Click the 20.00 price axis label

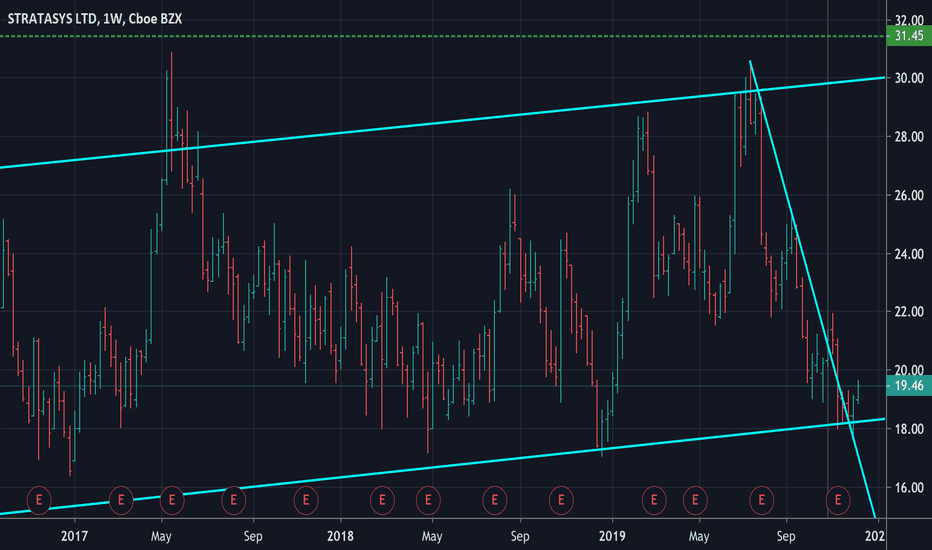909,370
